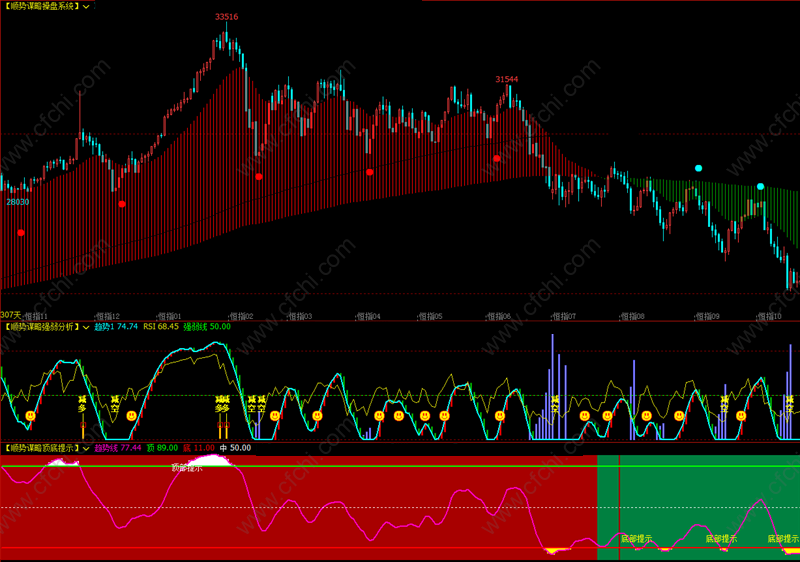
Task: Click the 33516 high price label
Action: point(227,17)
